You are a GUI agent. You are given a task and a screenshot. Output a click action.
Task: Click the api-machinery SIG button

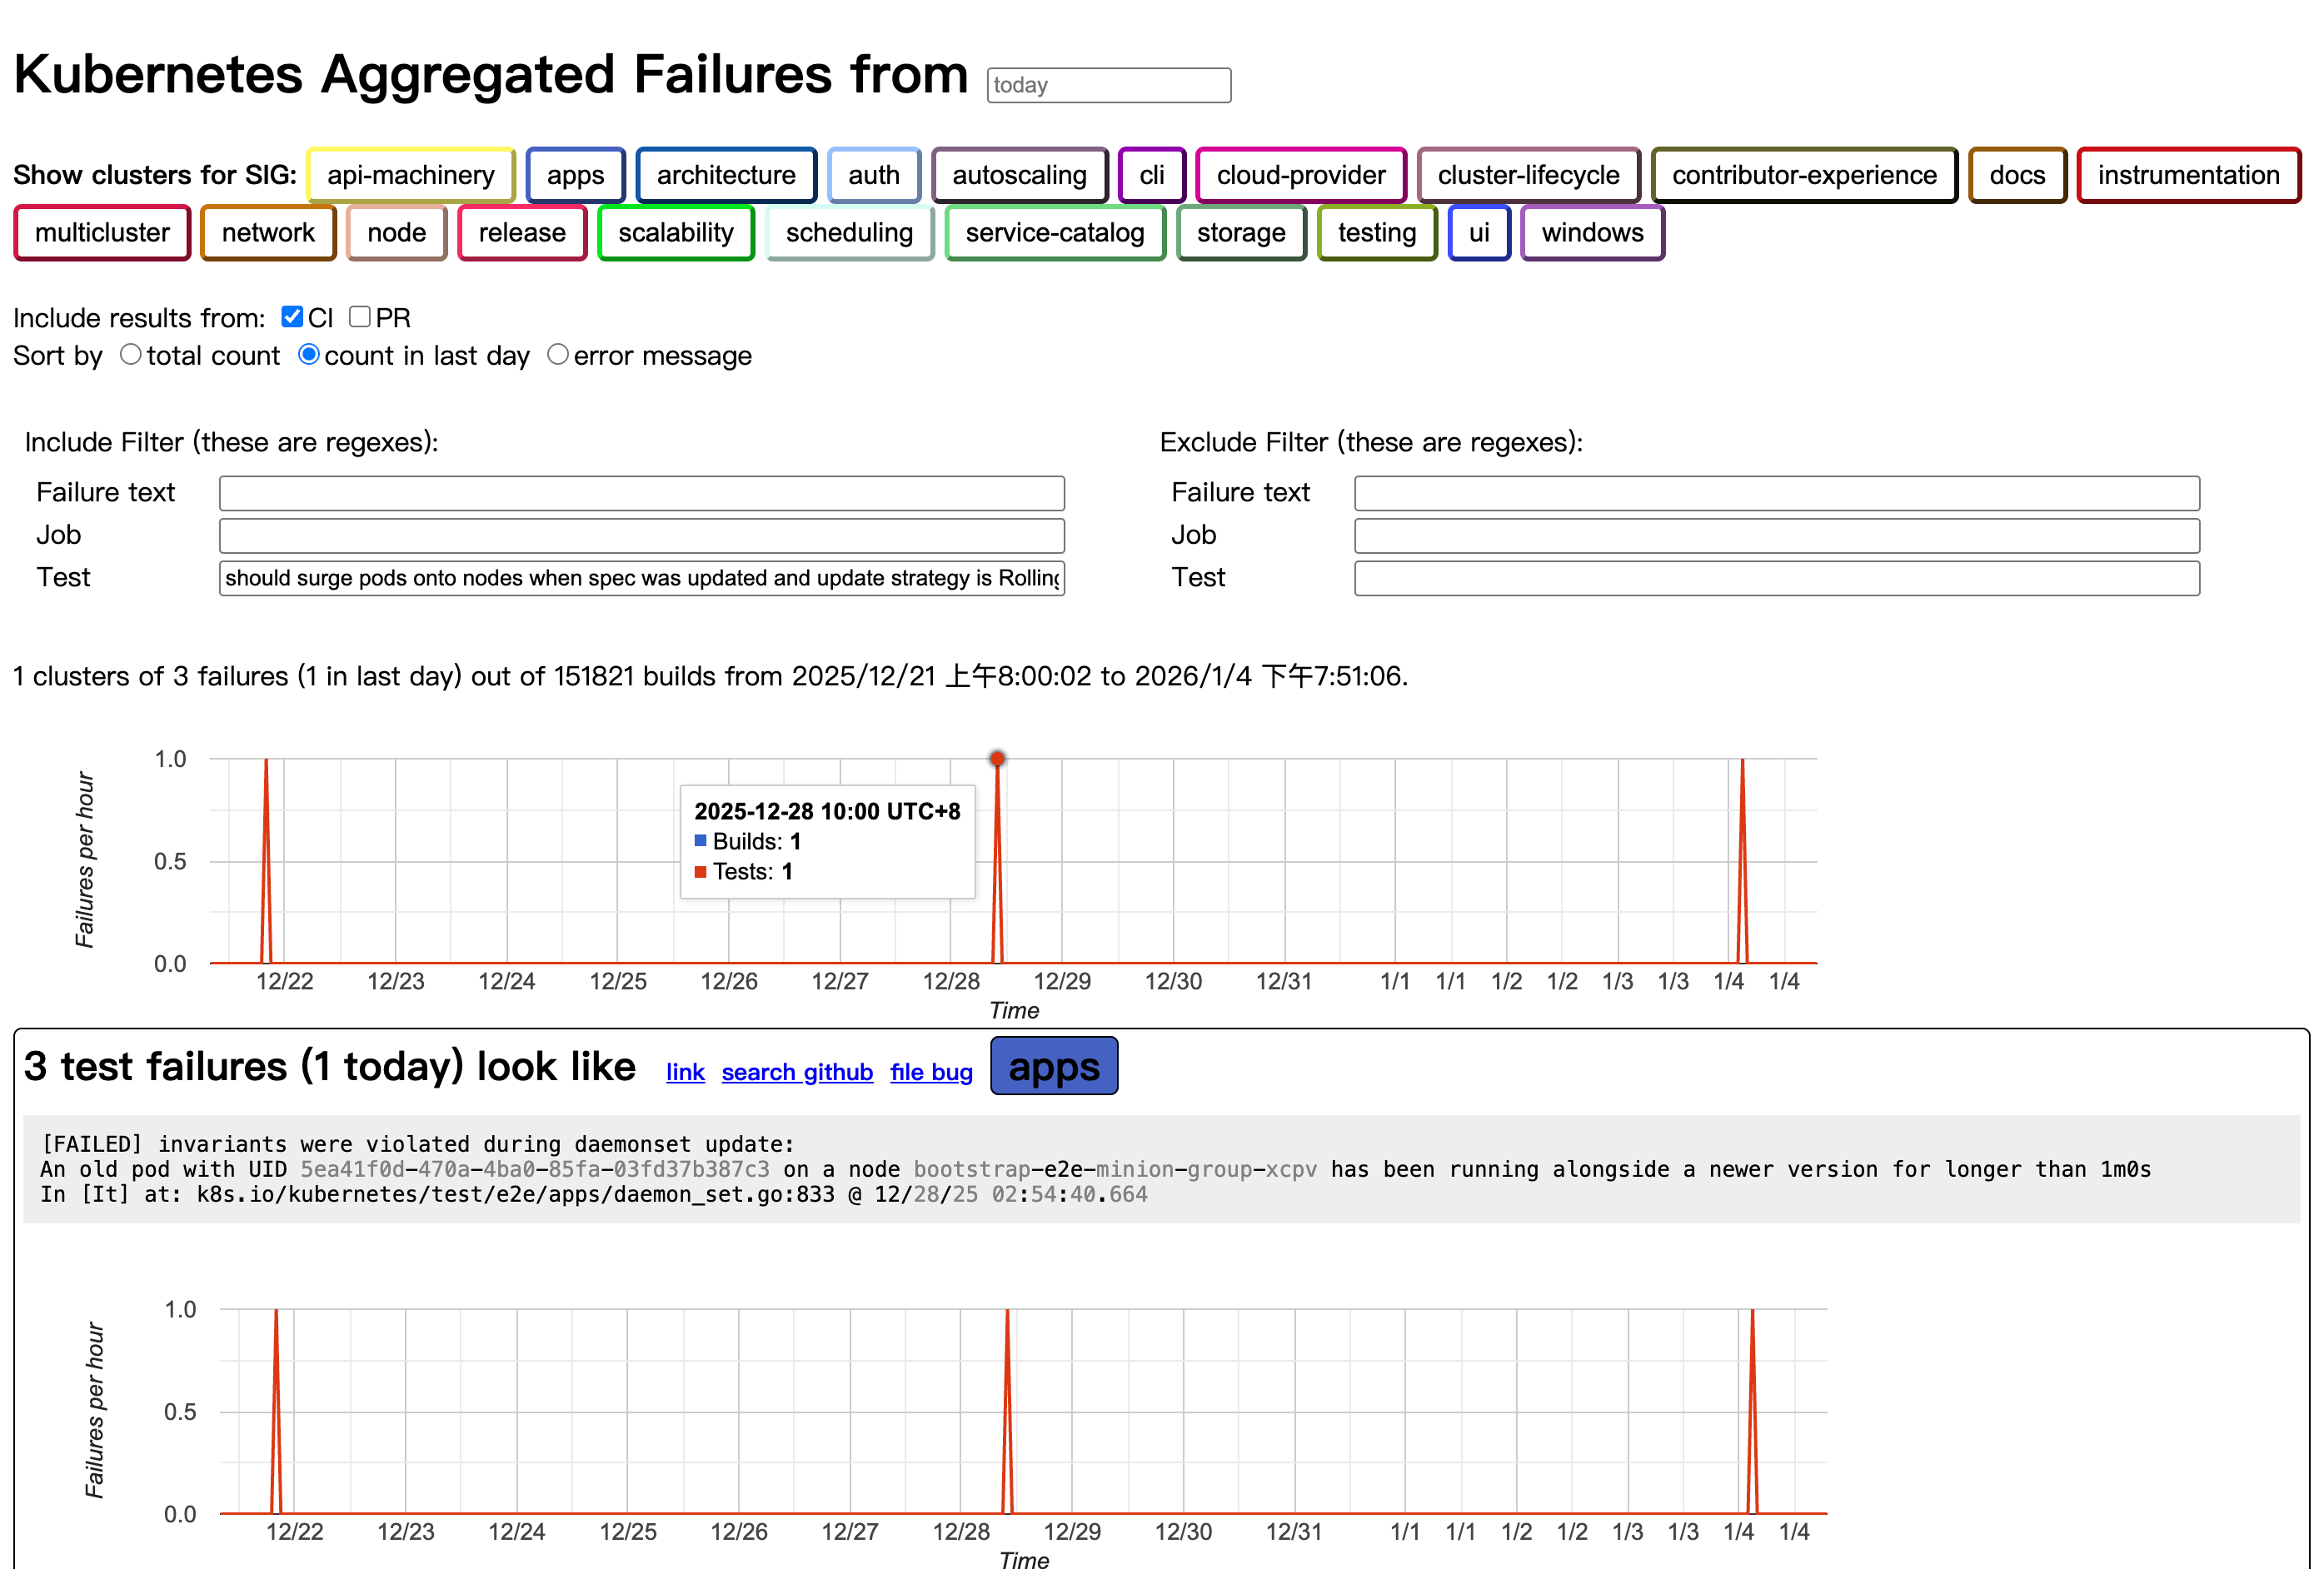point(410,175)
